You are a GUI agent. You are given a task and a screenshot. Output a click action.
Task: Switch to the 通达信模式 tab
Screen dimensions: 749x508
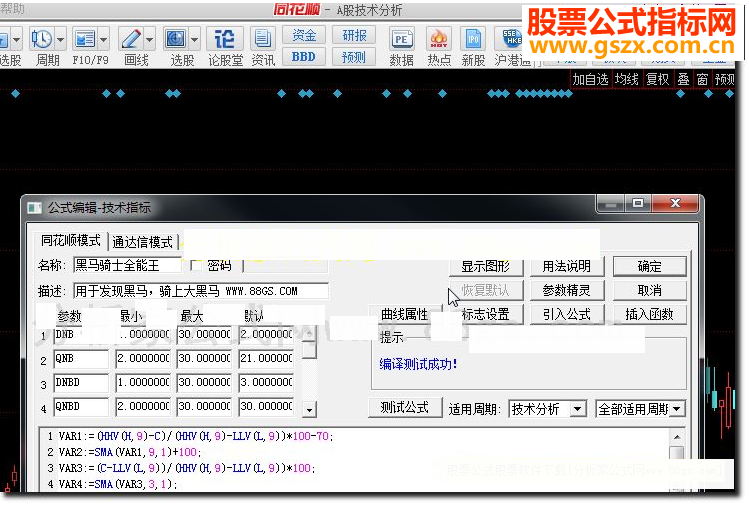click(142, 242)
